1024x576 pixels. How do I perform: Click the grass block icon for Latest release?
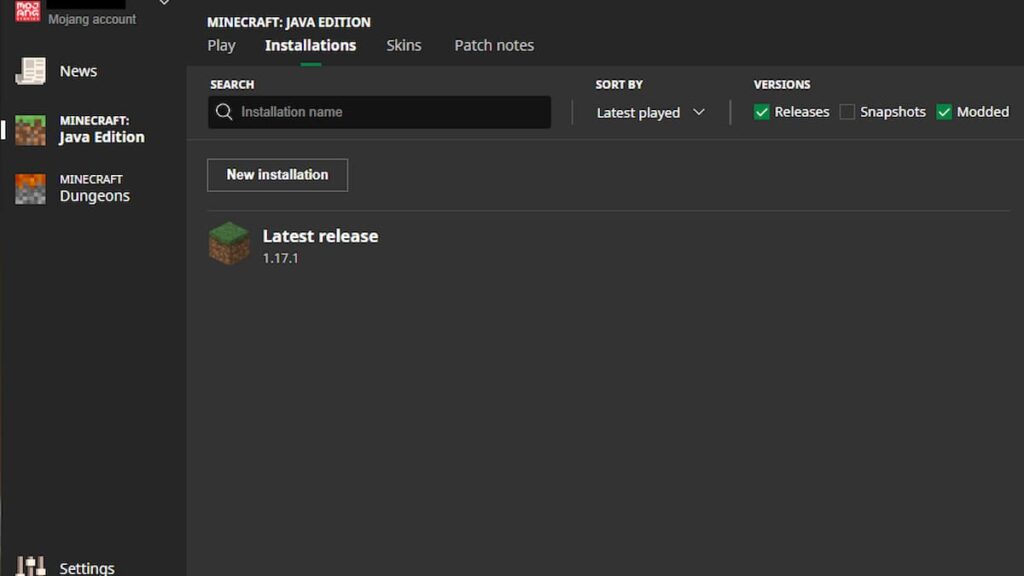[229, 245]
